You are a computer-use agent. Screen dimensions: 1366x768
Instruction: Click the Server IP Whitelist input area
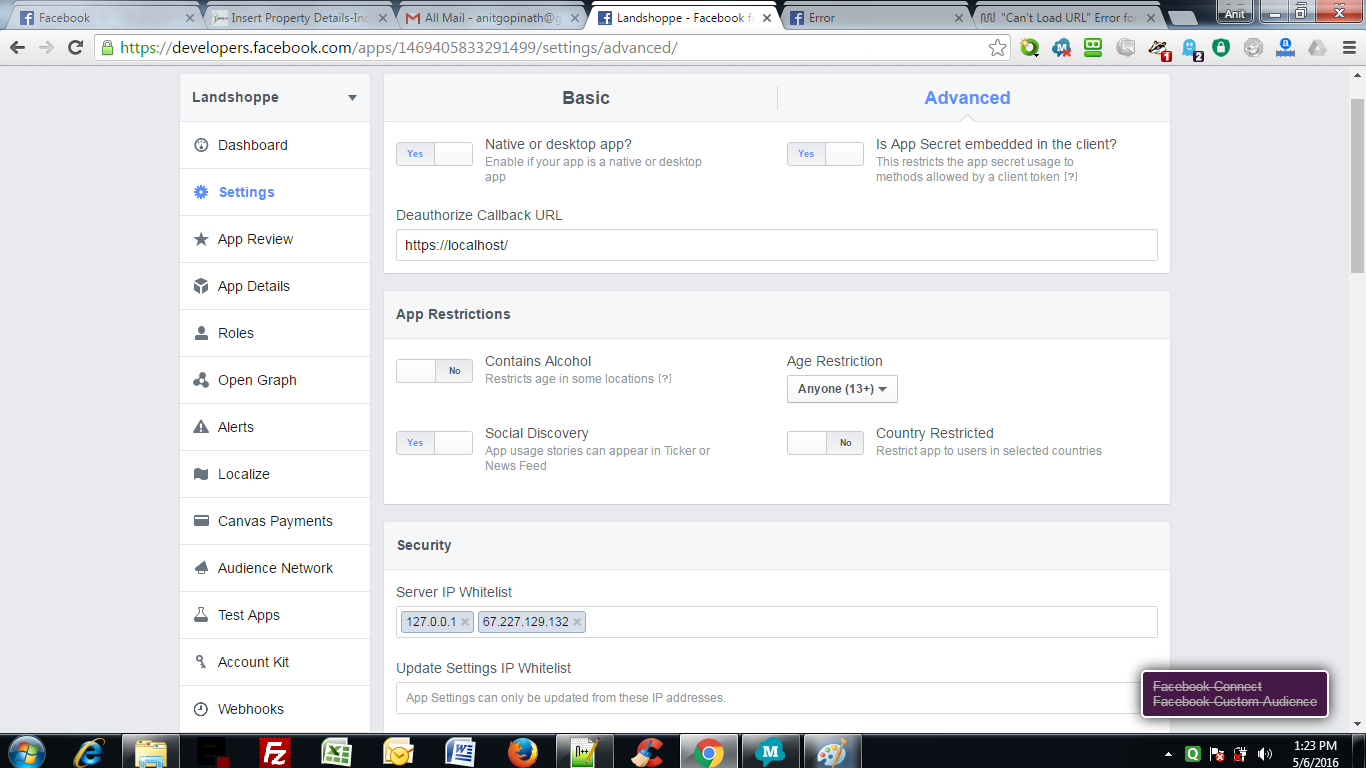point(777,622)
